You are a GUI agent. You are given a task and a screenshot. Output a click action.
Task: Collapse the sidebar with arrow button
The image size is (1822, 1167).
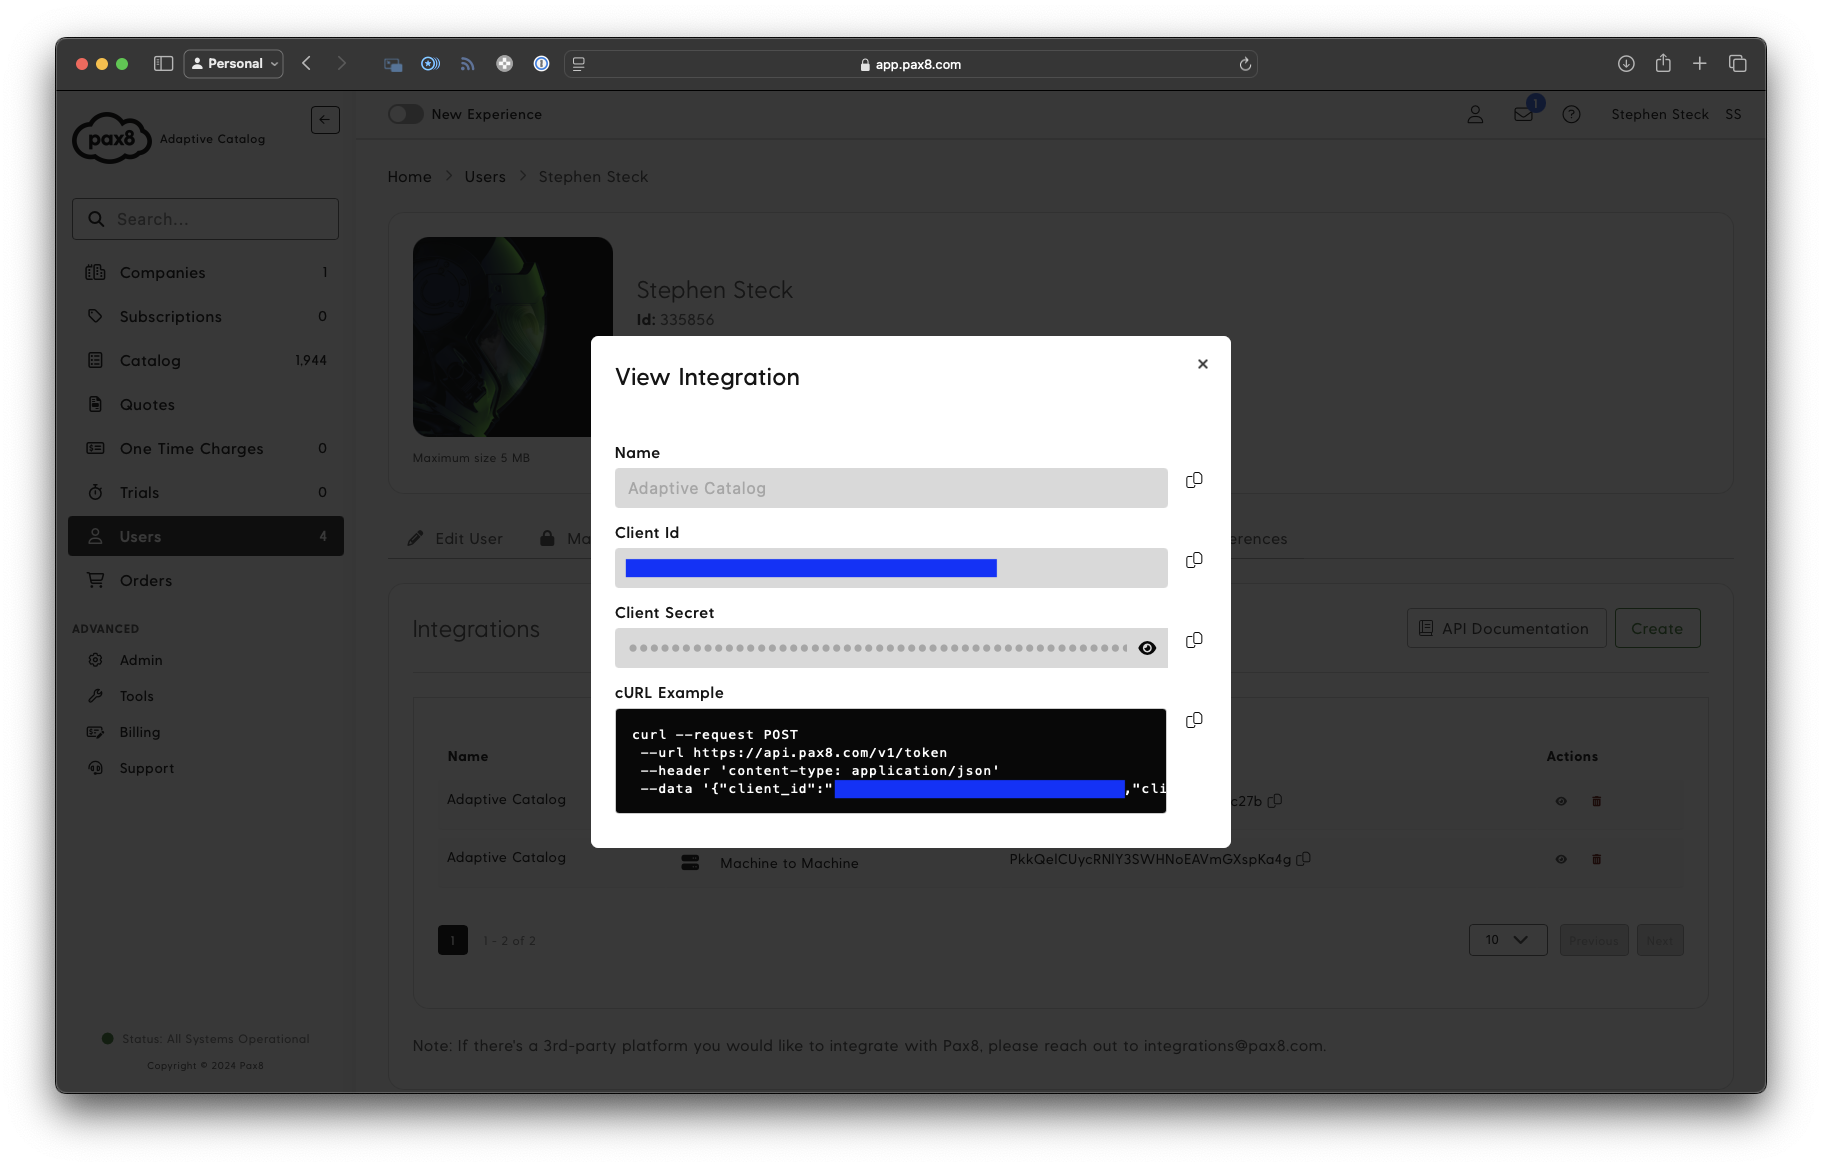325,120
